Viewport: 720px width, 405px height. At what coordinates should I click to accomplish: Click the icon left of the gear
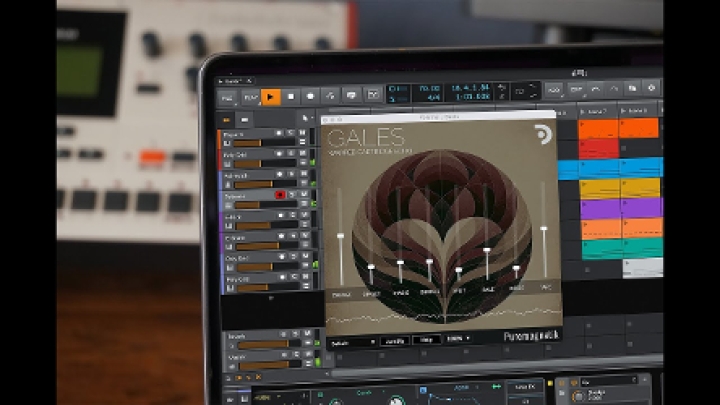tap(632, 88)
